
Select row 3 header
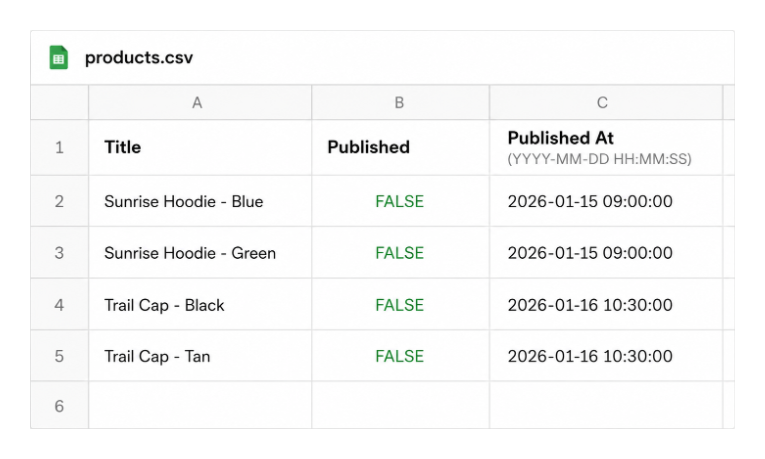coord(60,253)
